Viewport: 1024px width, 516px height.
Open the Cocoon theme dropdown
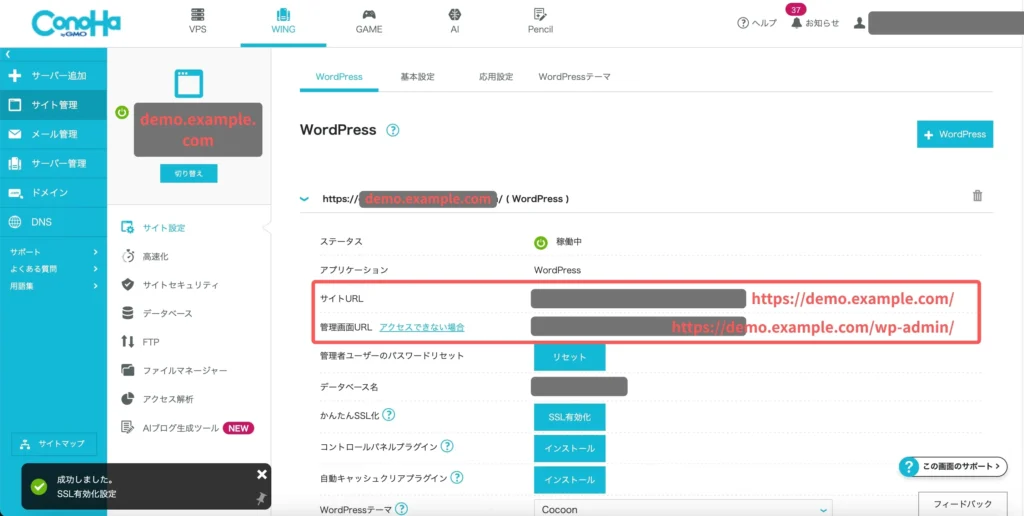click(x=683, y=509)
